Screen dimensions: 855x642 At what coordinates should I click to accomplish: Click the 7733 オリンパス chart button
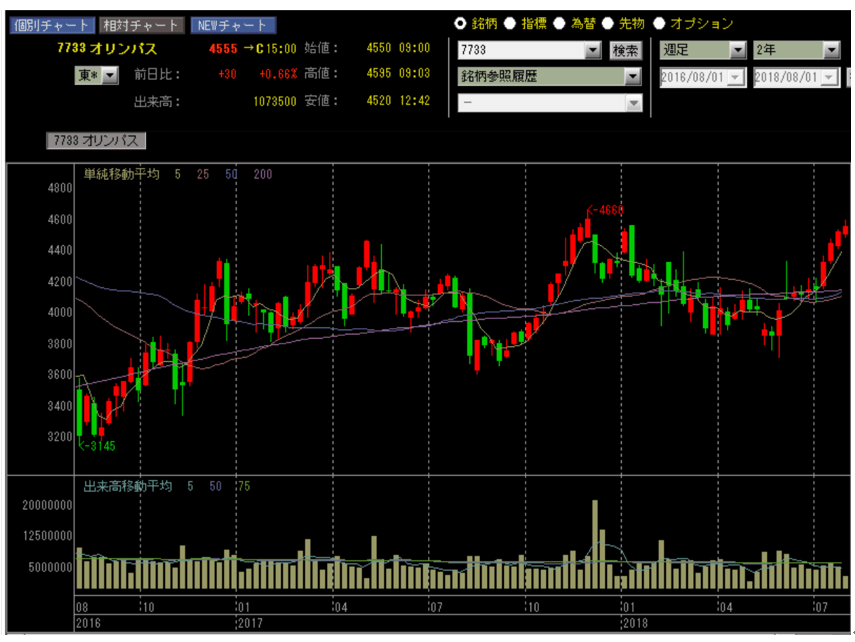(97, 141)
